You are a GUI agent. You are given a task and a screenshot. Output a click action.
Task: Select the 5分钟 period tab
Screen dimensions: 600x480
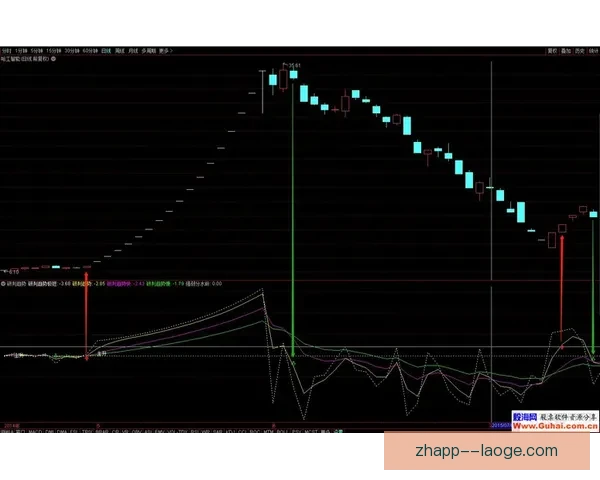point(37,51)
